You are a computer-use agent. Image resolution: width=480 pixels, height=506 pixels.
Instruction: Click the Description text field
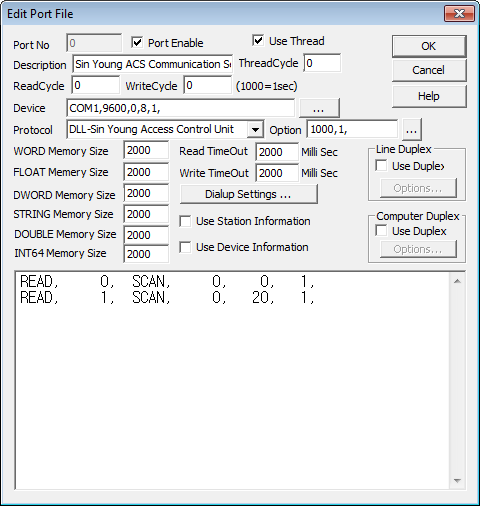click(153, 64)
